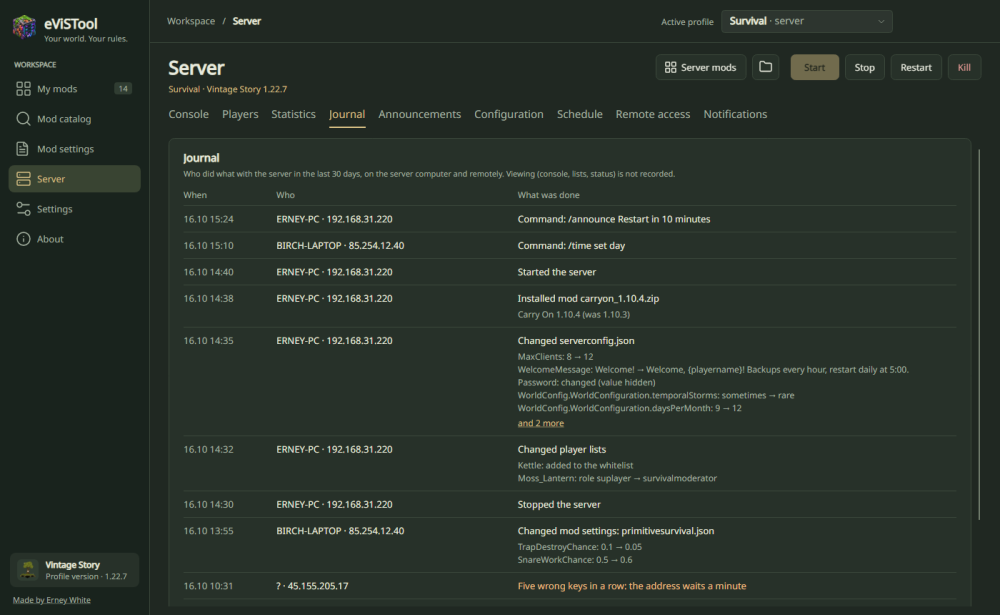Image resolution: width=1000 pixels, height=615 pixels.
Task: Go to the Configuration tab
Action: pos(509,114)
